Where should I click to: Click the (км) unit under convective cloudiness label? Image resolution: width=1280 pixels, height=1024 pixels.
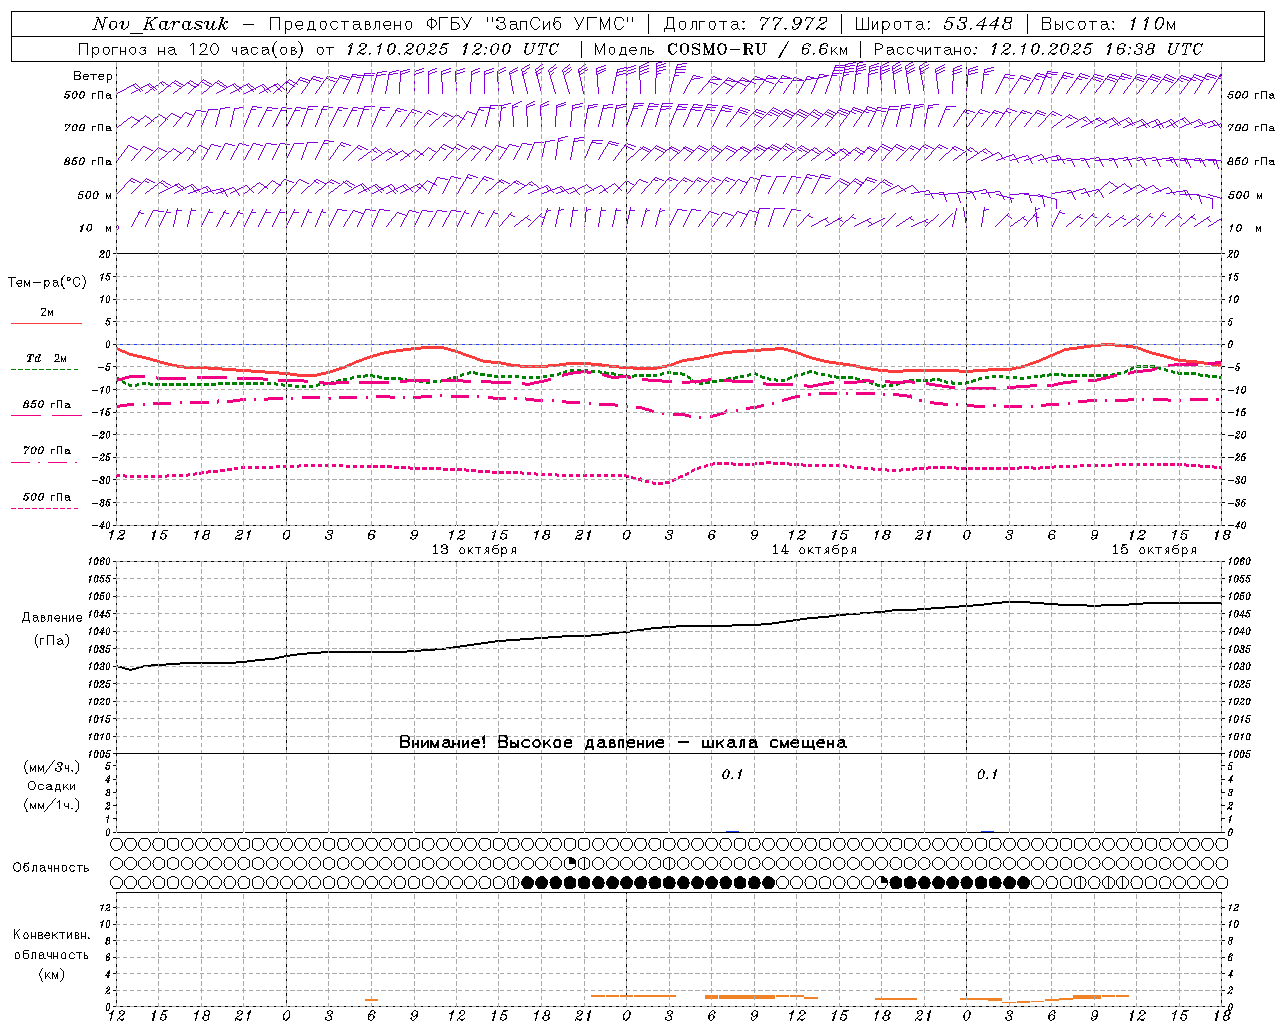[51, 974]
